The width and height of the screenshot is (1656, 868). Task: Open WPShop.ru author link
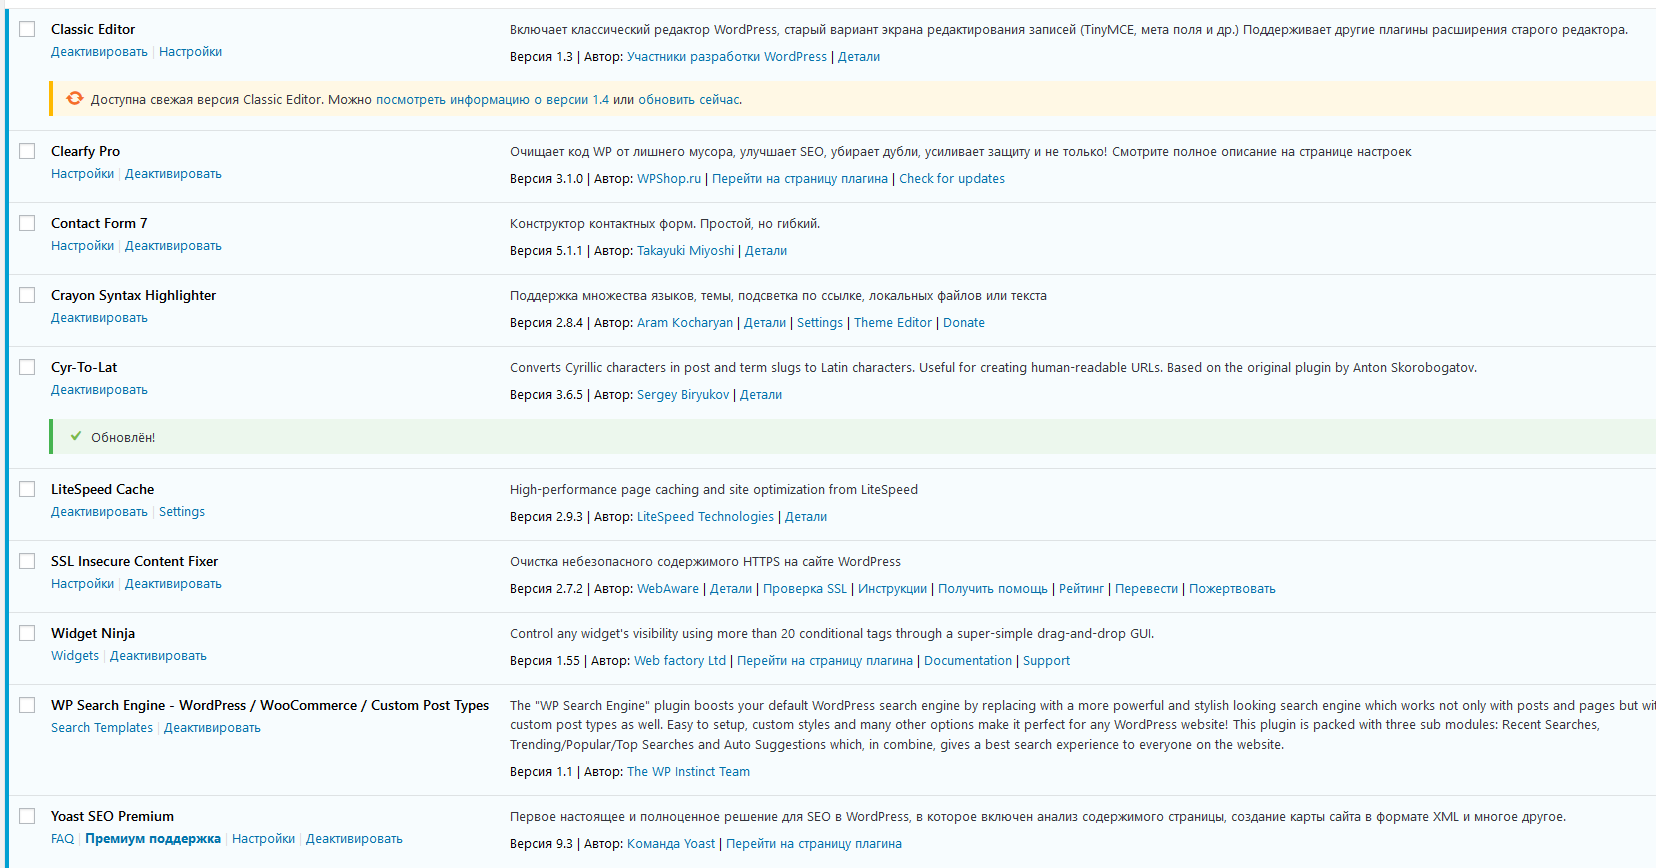click(669, 179)
